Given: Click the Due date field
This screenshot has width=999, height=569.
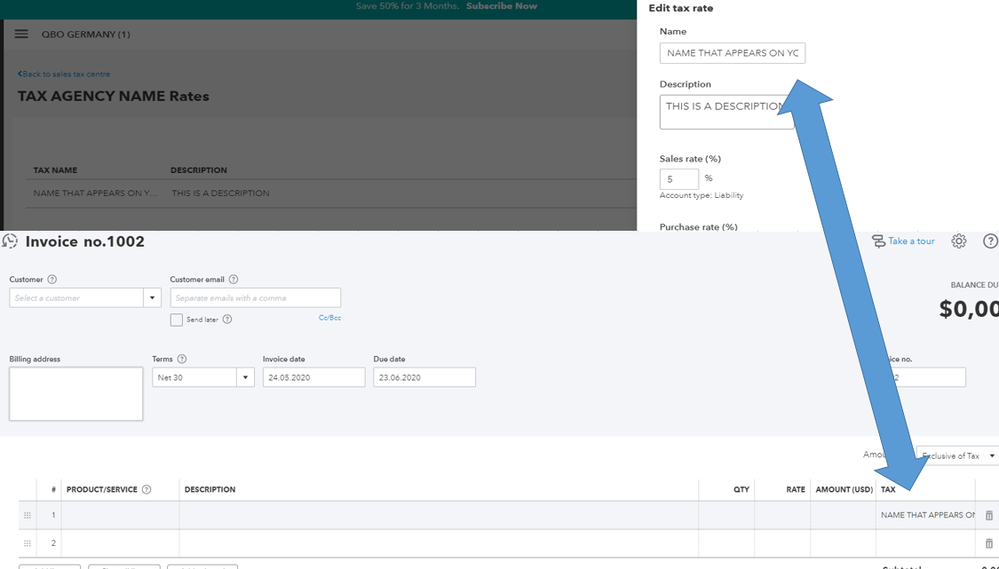Looking at the screenshot, I should 424,377.
